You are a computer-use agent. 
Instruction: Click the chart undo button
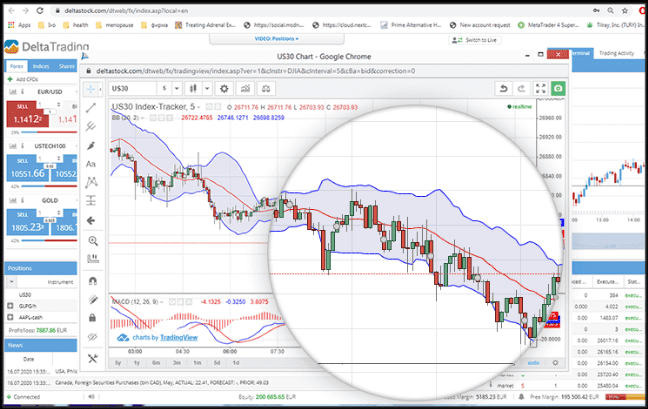tap(503, 88)
